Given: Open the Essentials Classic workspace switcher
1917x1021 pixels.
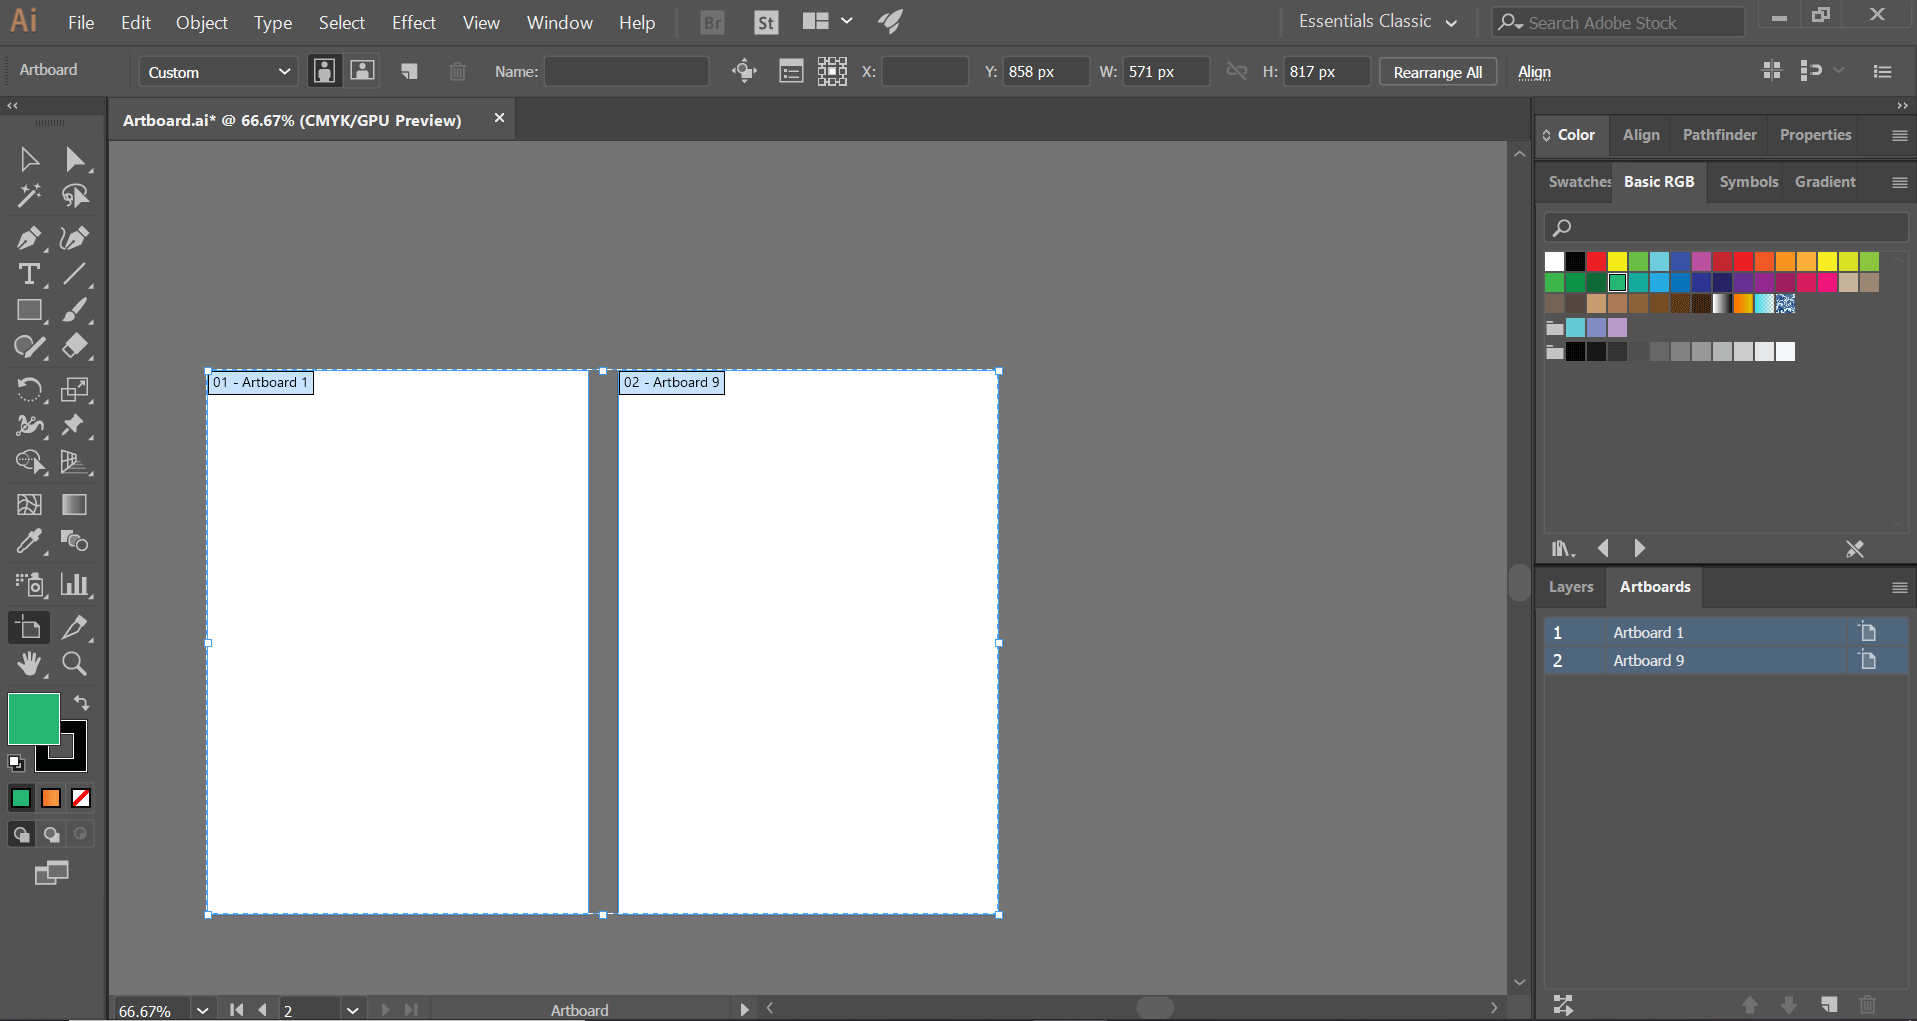Looking at the screenshot, I should [x=1377, y=22].
